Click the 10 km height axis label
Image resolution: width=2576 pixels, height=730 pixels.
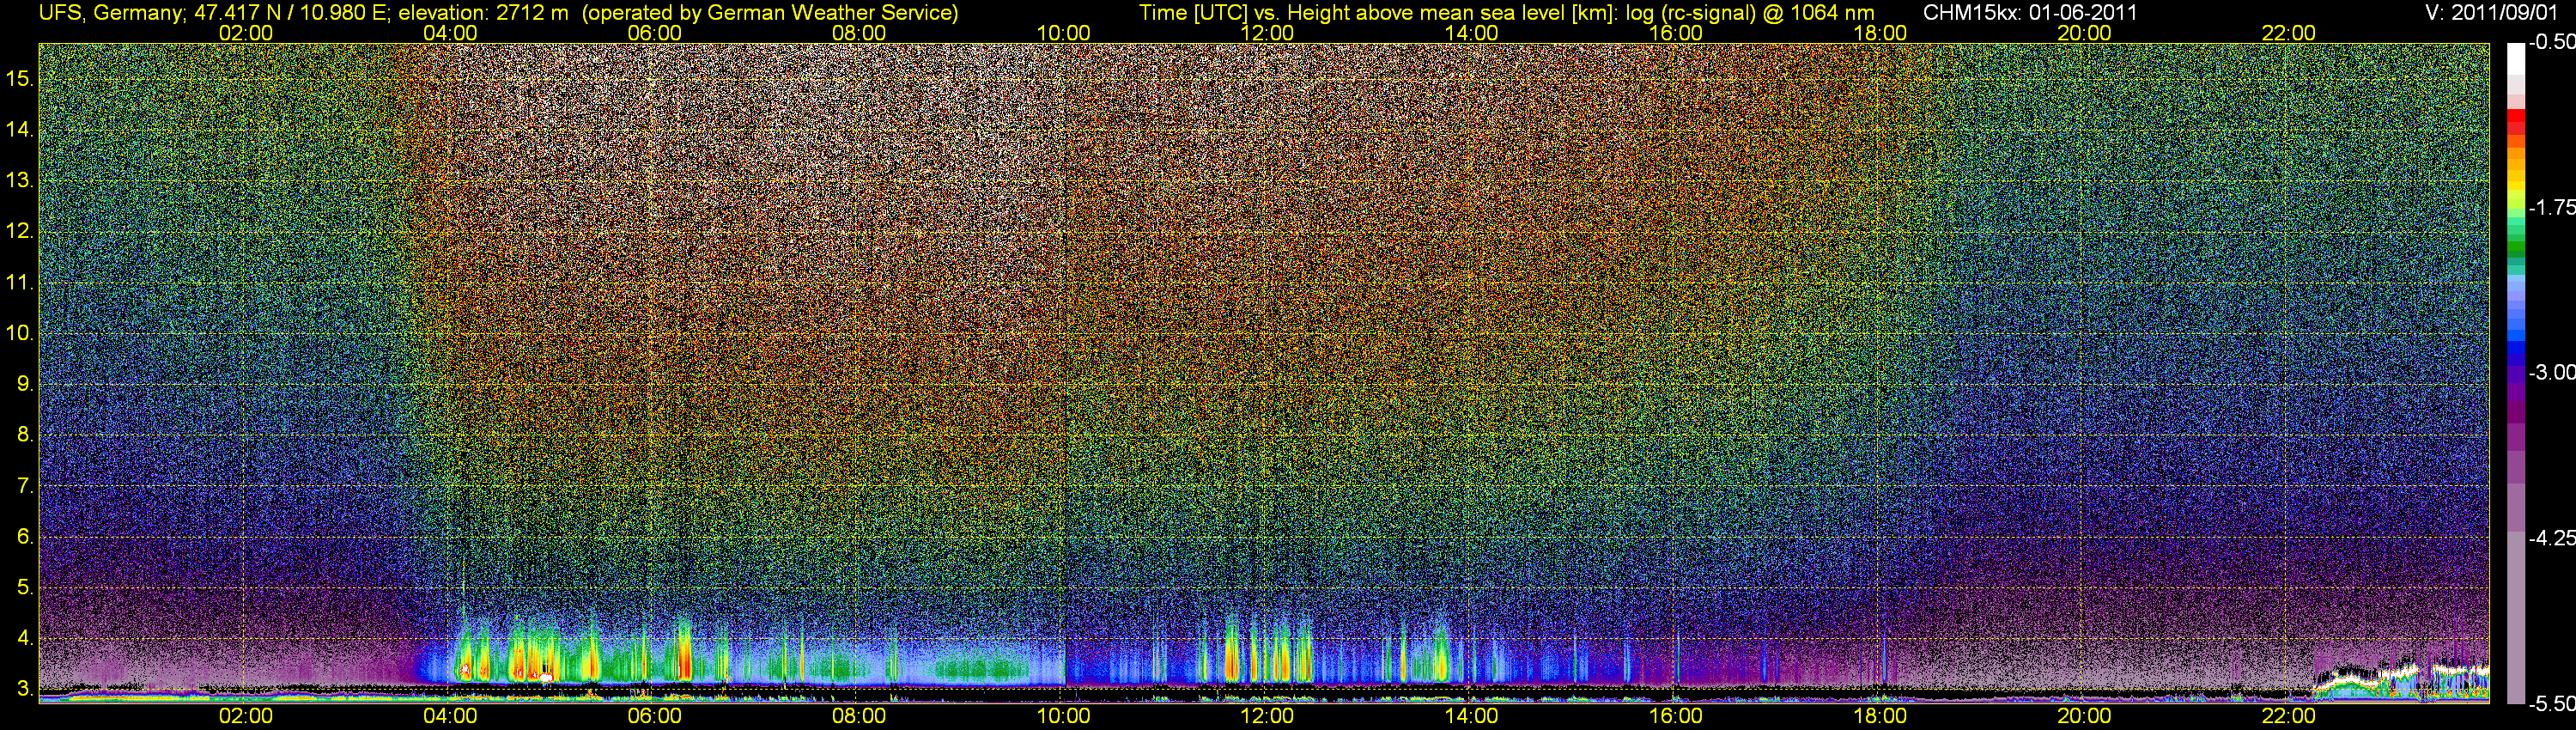pos(20,333)
